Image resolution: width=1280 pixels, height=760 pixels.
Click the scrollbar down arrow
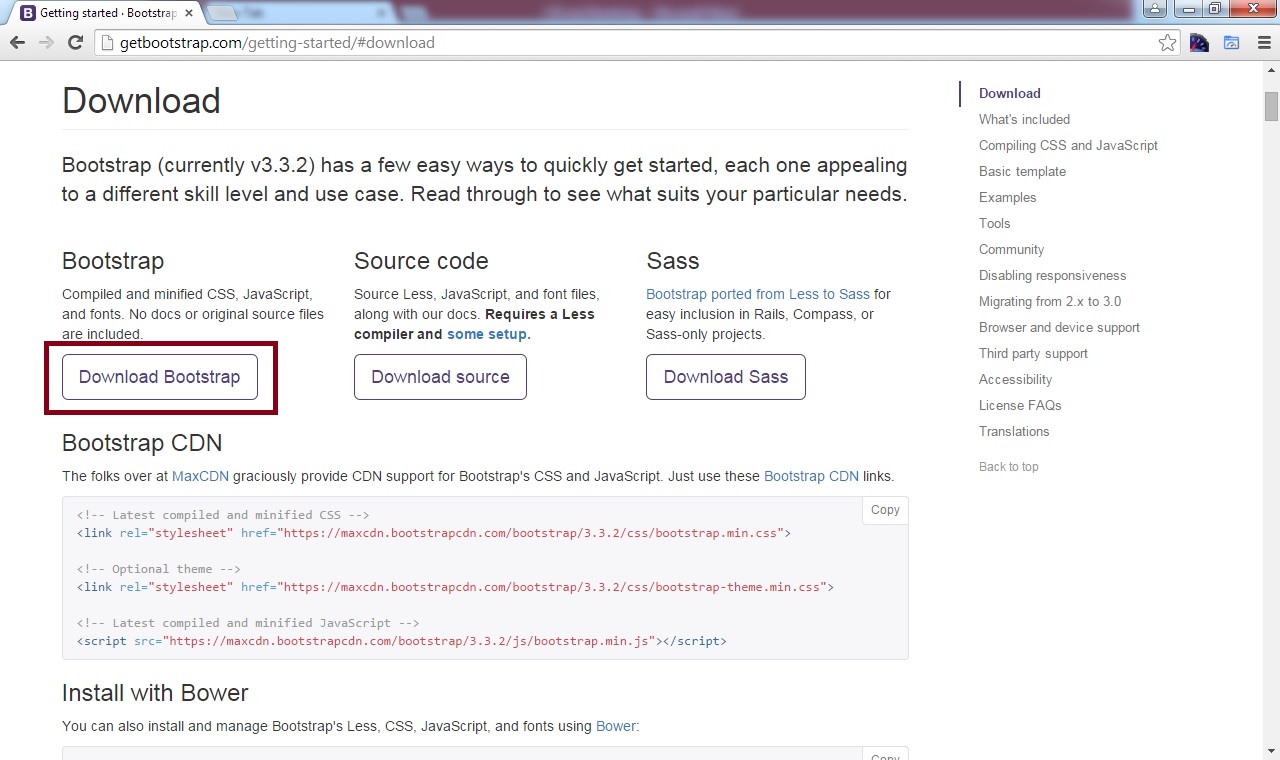click(1271, 751)
